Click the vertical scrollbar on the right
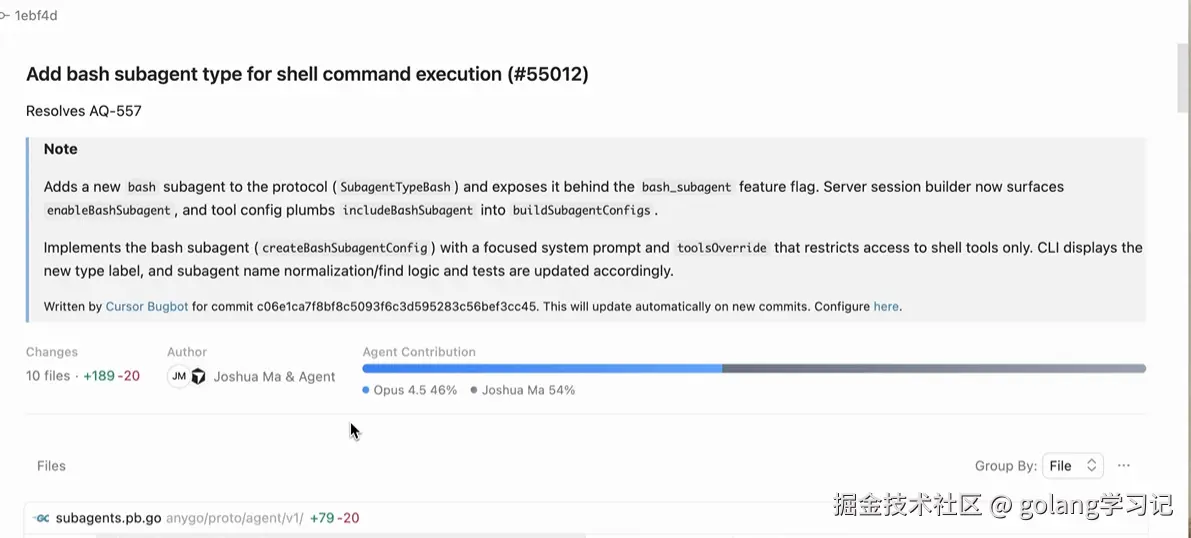Viewport: 1191px width, 538px height. pyautogui.click(x=1184, y=80)
